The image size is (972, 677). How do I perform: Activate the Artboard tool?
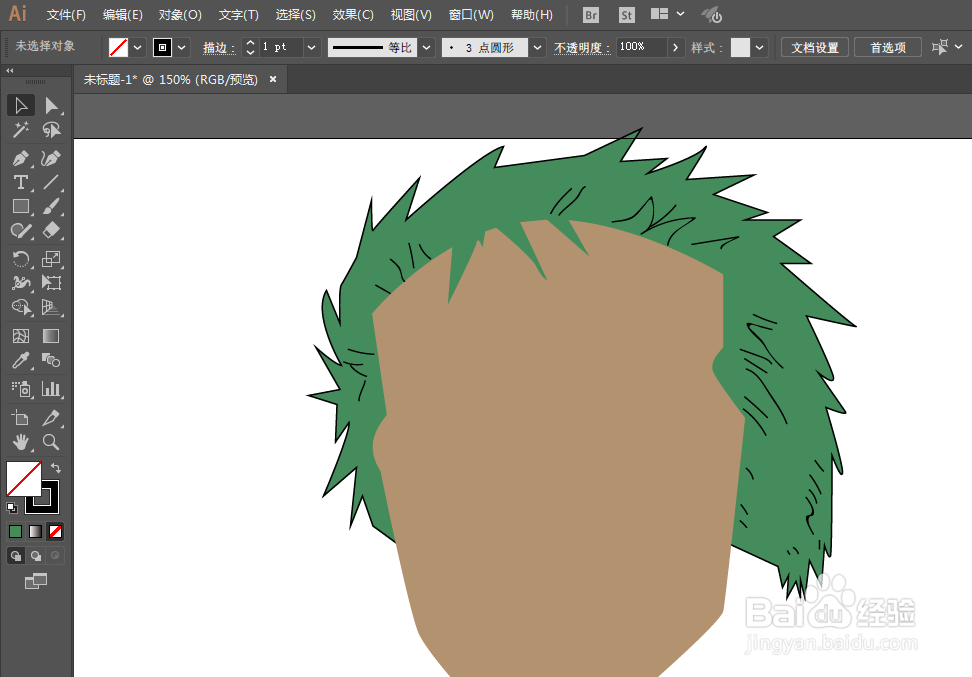pos(20,418)
